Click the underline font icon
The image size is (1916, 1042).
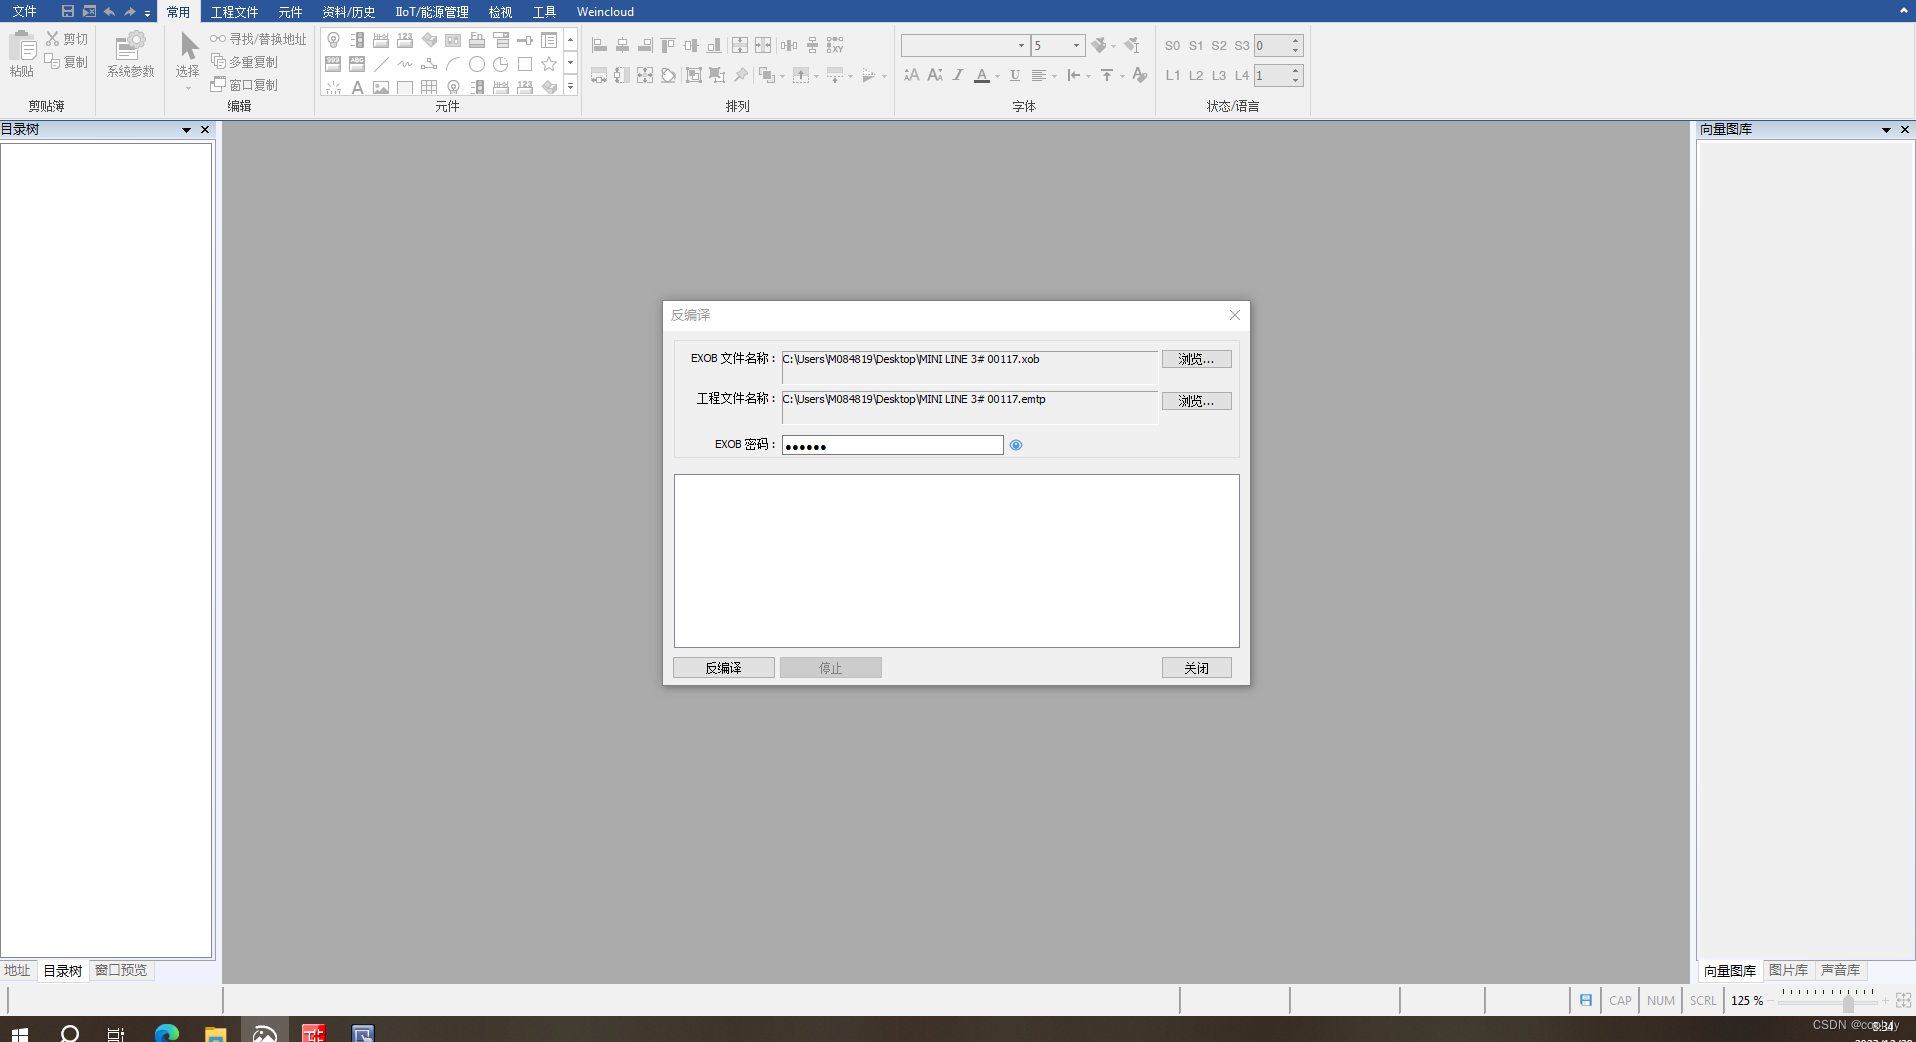1015,75
